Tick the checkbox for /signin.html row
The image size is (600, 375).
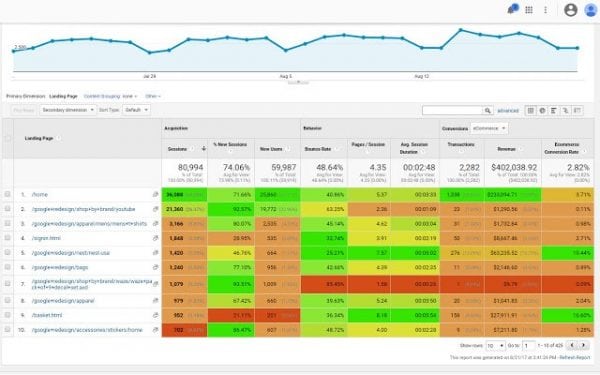click(7, 238)
